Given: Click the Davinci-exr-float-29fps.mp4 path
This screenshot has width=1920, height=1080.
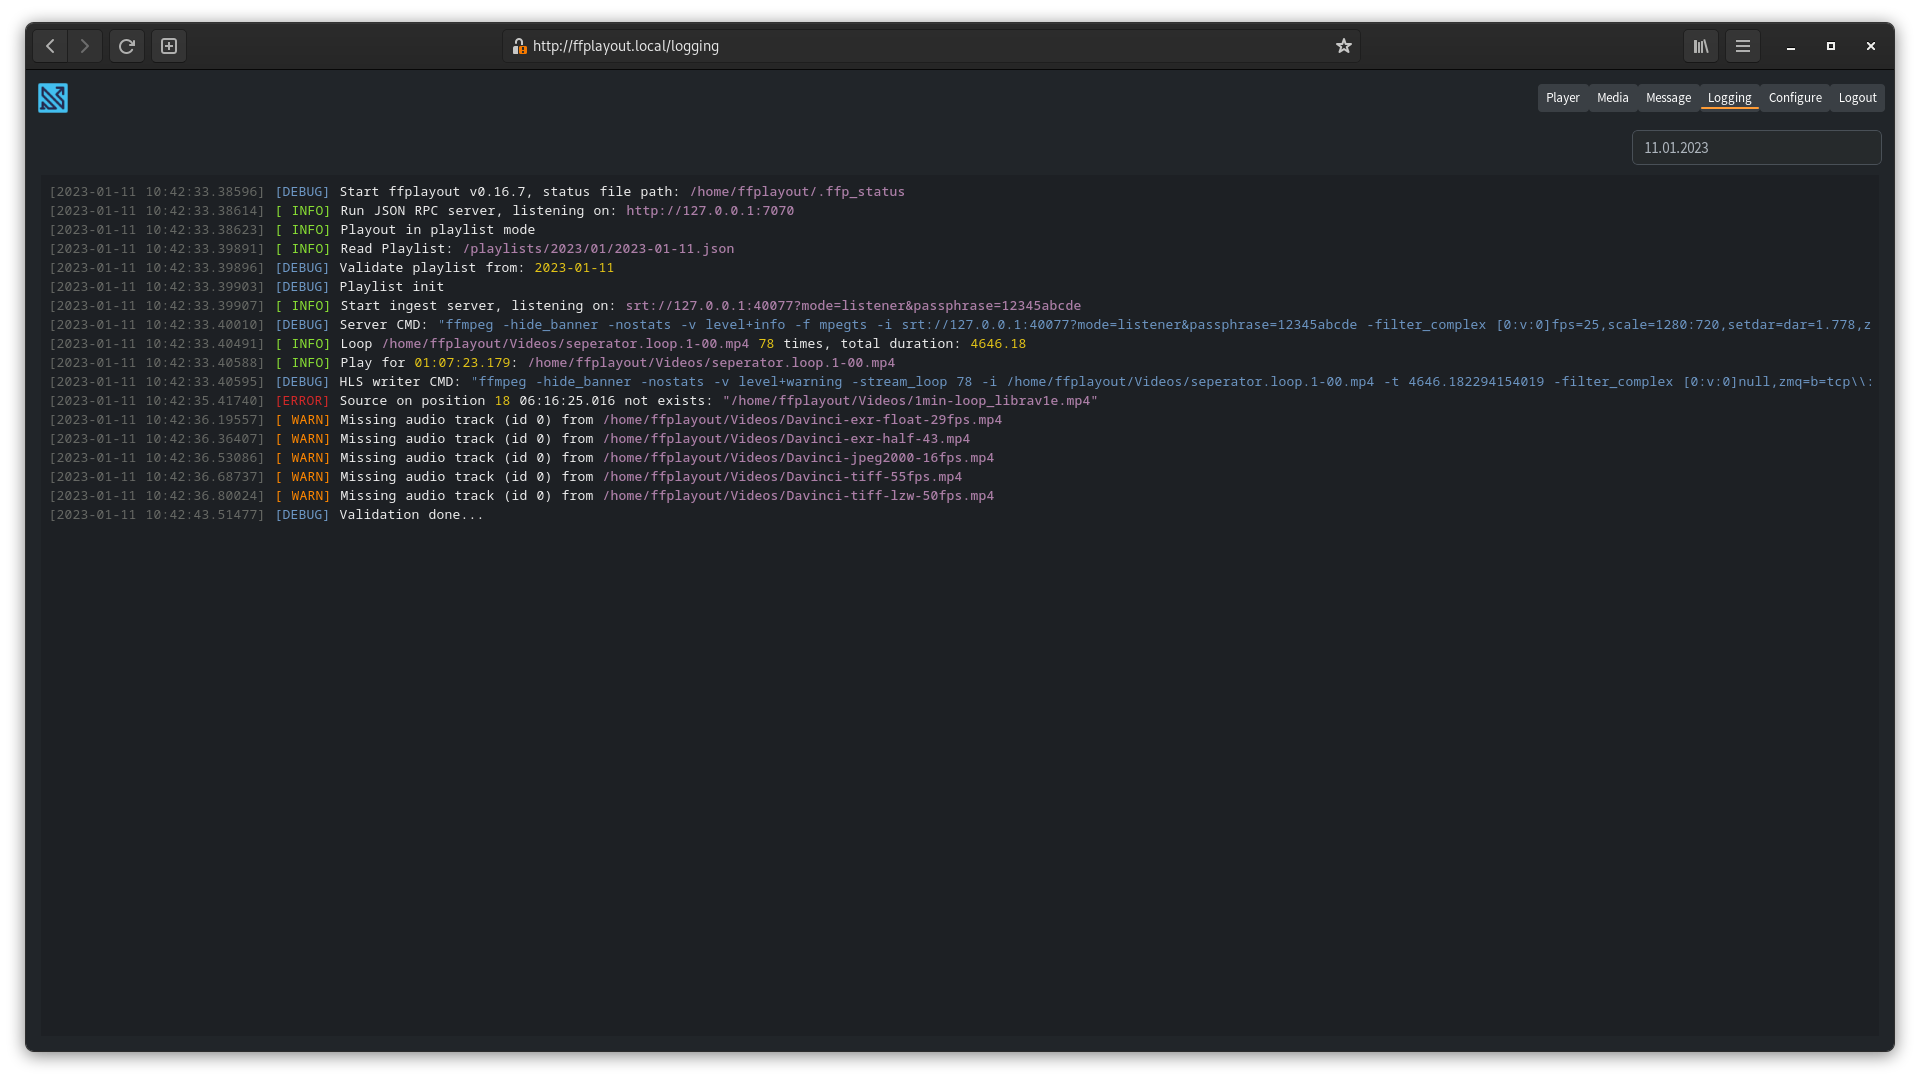Looking at the screenshot, I should pos(802,420).
